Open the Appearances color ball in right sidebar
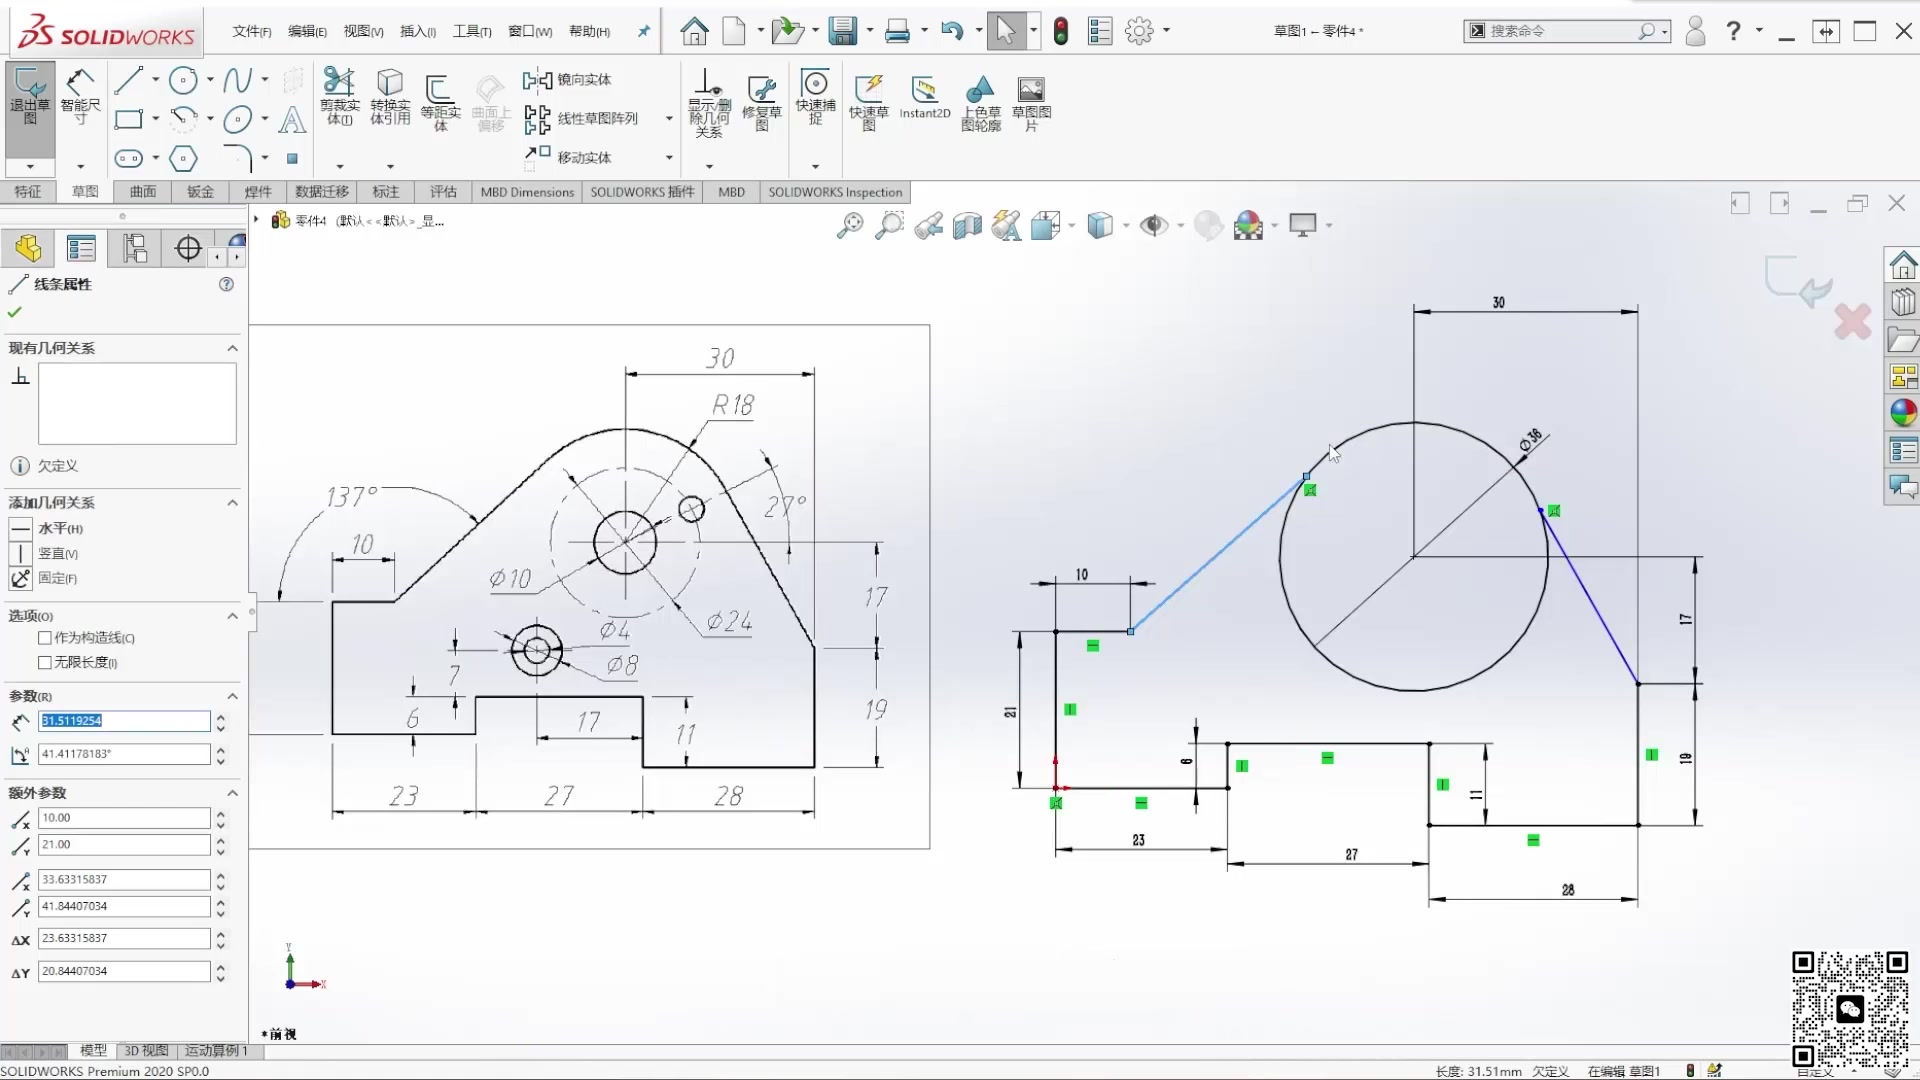Viewport: 1920px width, 1080px height. [x=1904, y=412]
